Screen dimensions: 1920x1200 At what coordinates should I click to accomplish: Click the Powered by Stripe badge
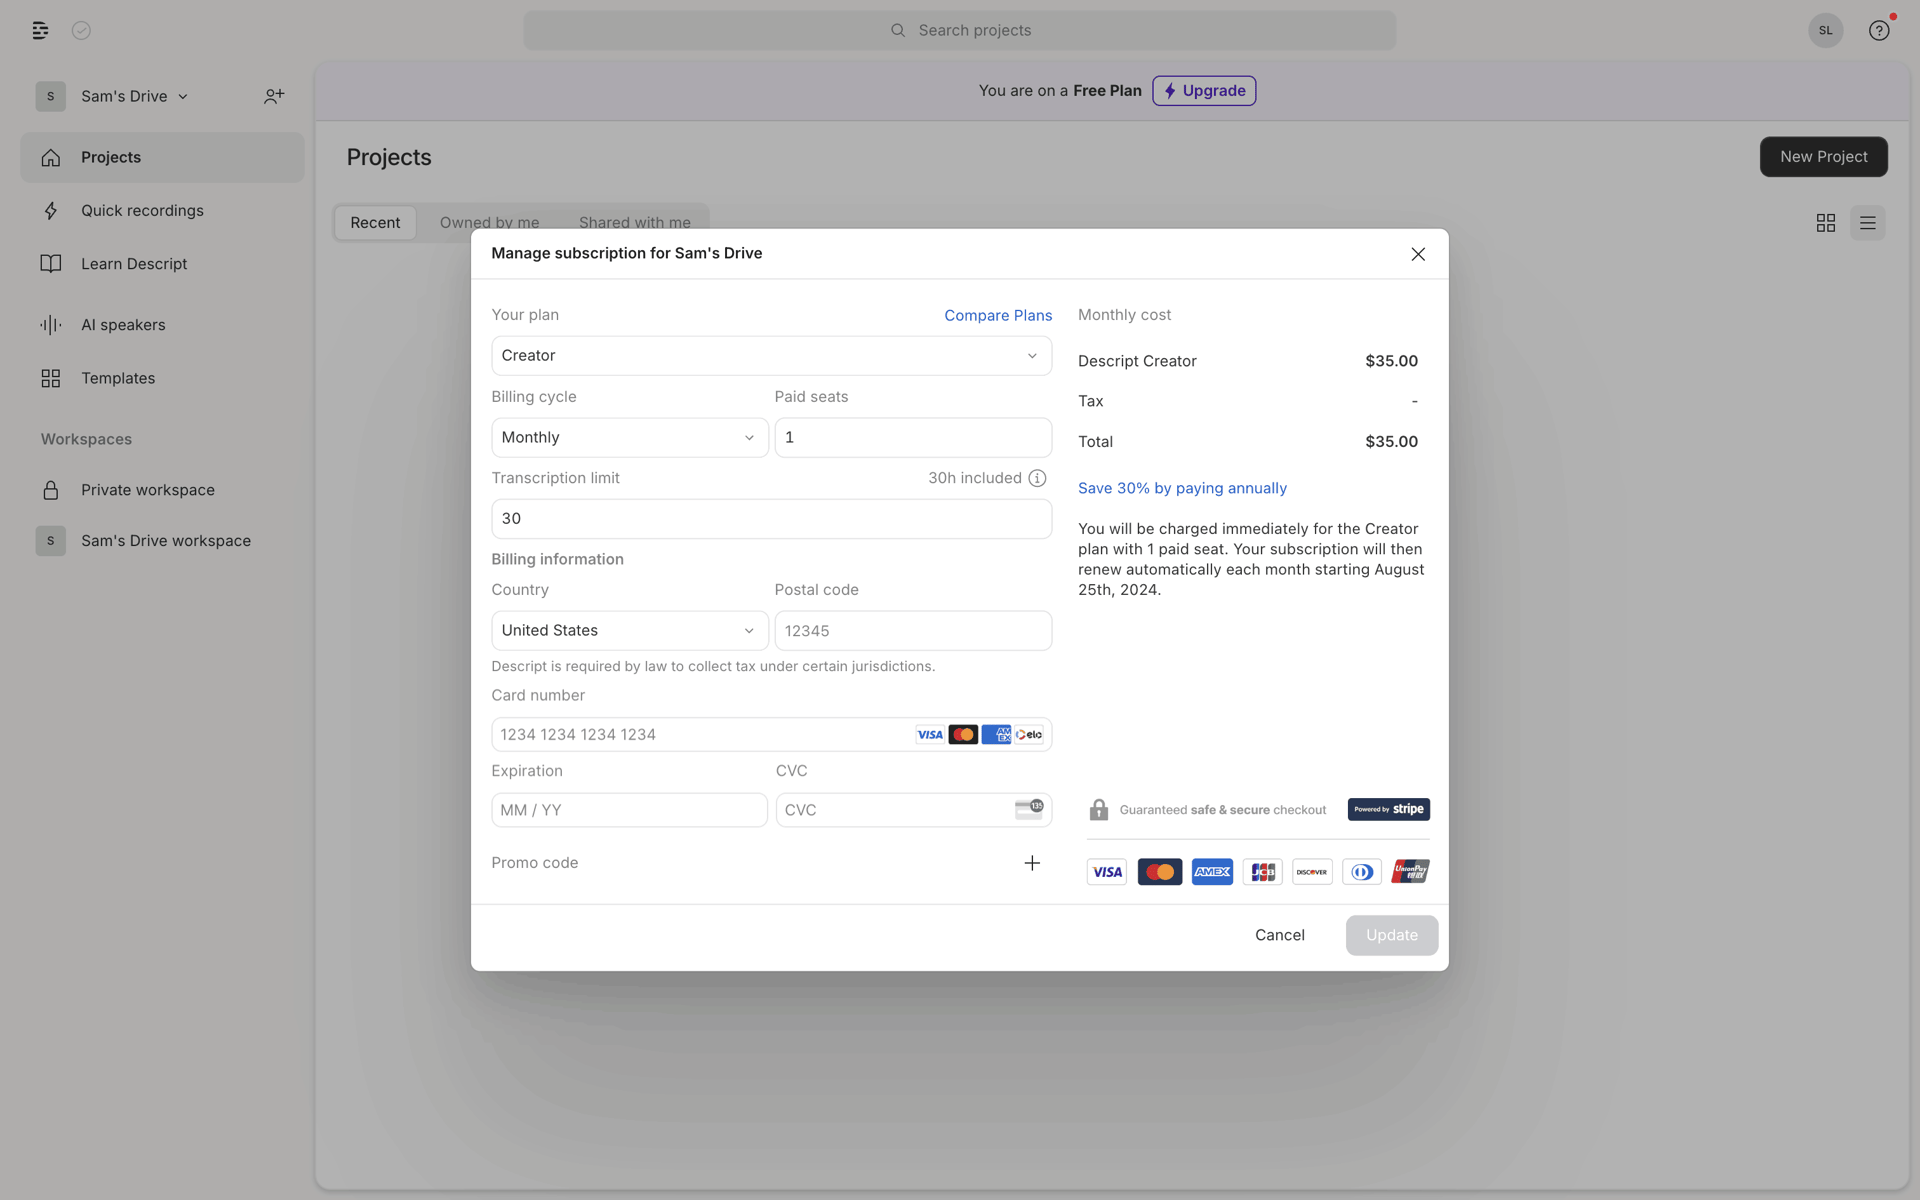click(1388, 809)
